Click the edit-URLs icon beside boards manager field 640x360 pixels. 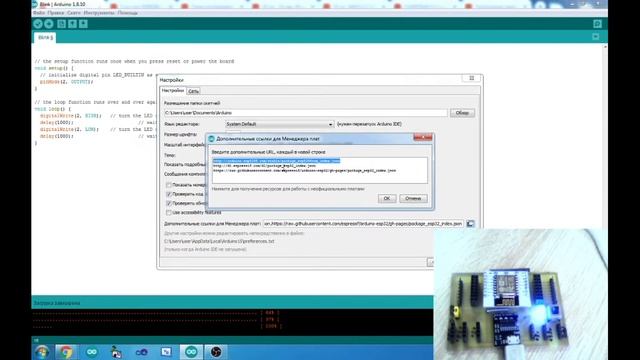[x=470, y=224]
